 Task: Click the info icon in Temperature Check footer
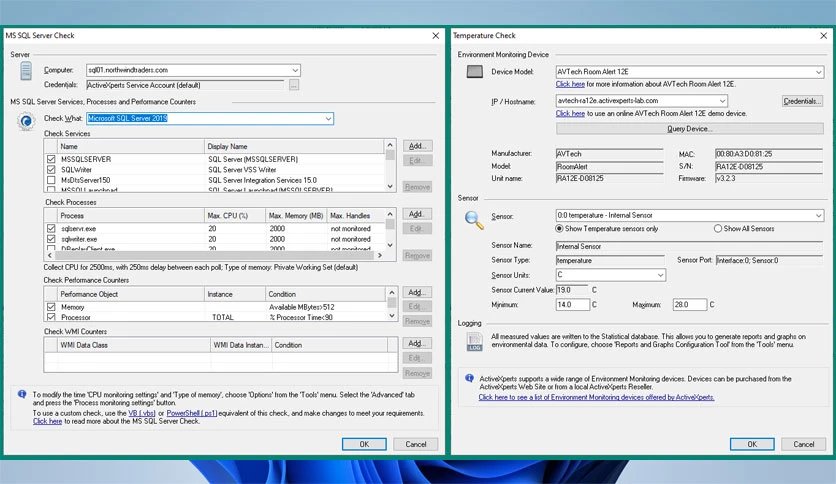(x=469, y=378)
